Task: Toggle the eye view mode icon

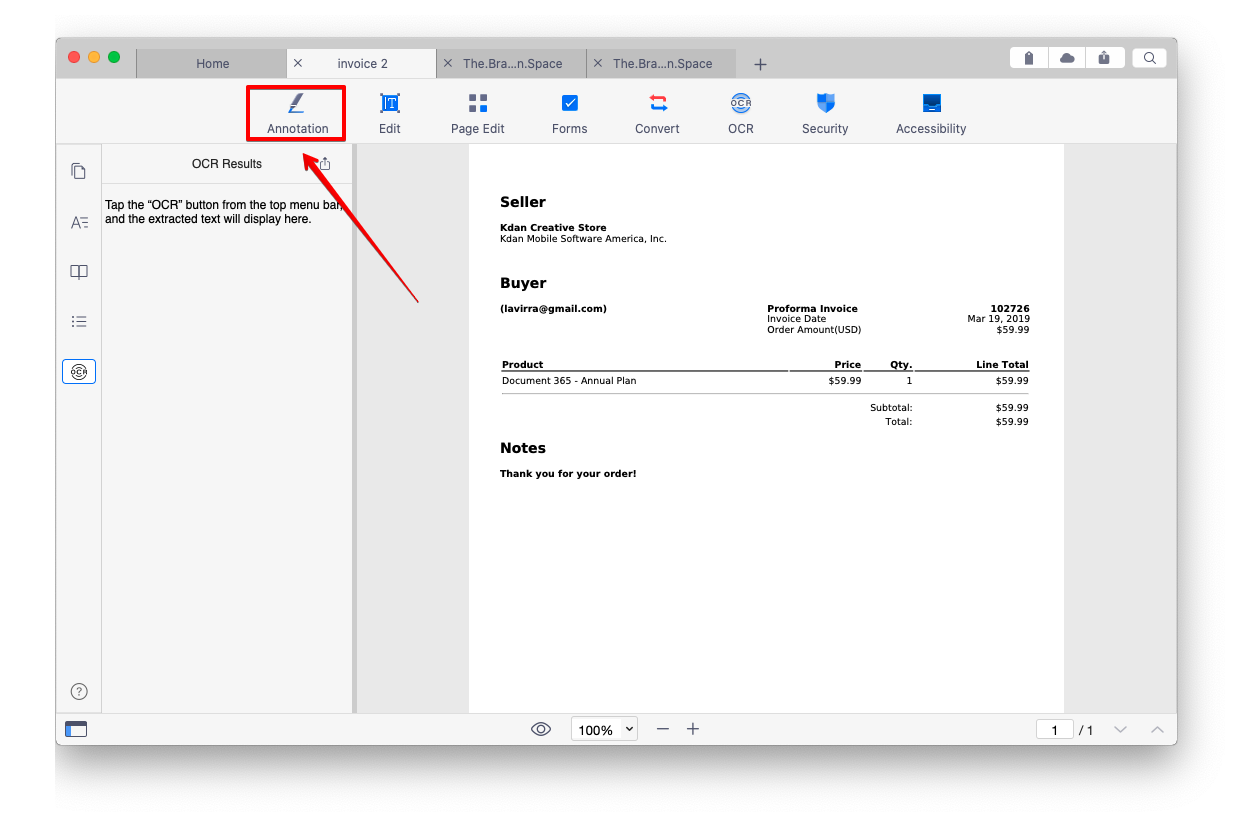Action: pos(541,729)
